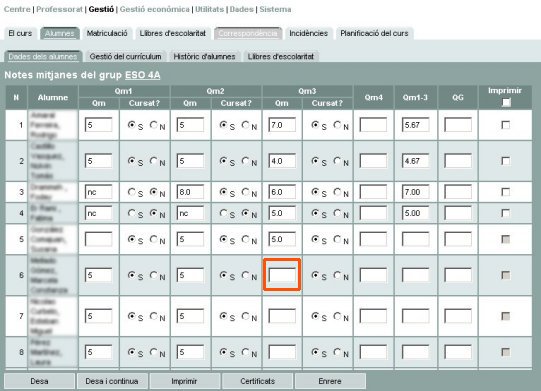The height and width of the screenshot is (391, 541).
Task: Click the Qm2 field with nc for student 4
Action: tap(190, 213)
